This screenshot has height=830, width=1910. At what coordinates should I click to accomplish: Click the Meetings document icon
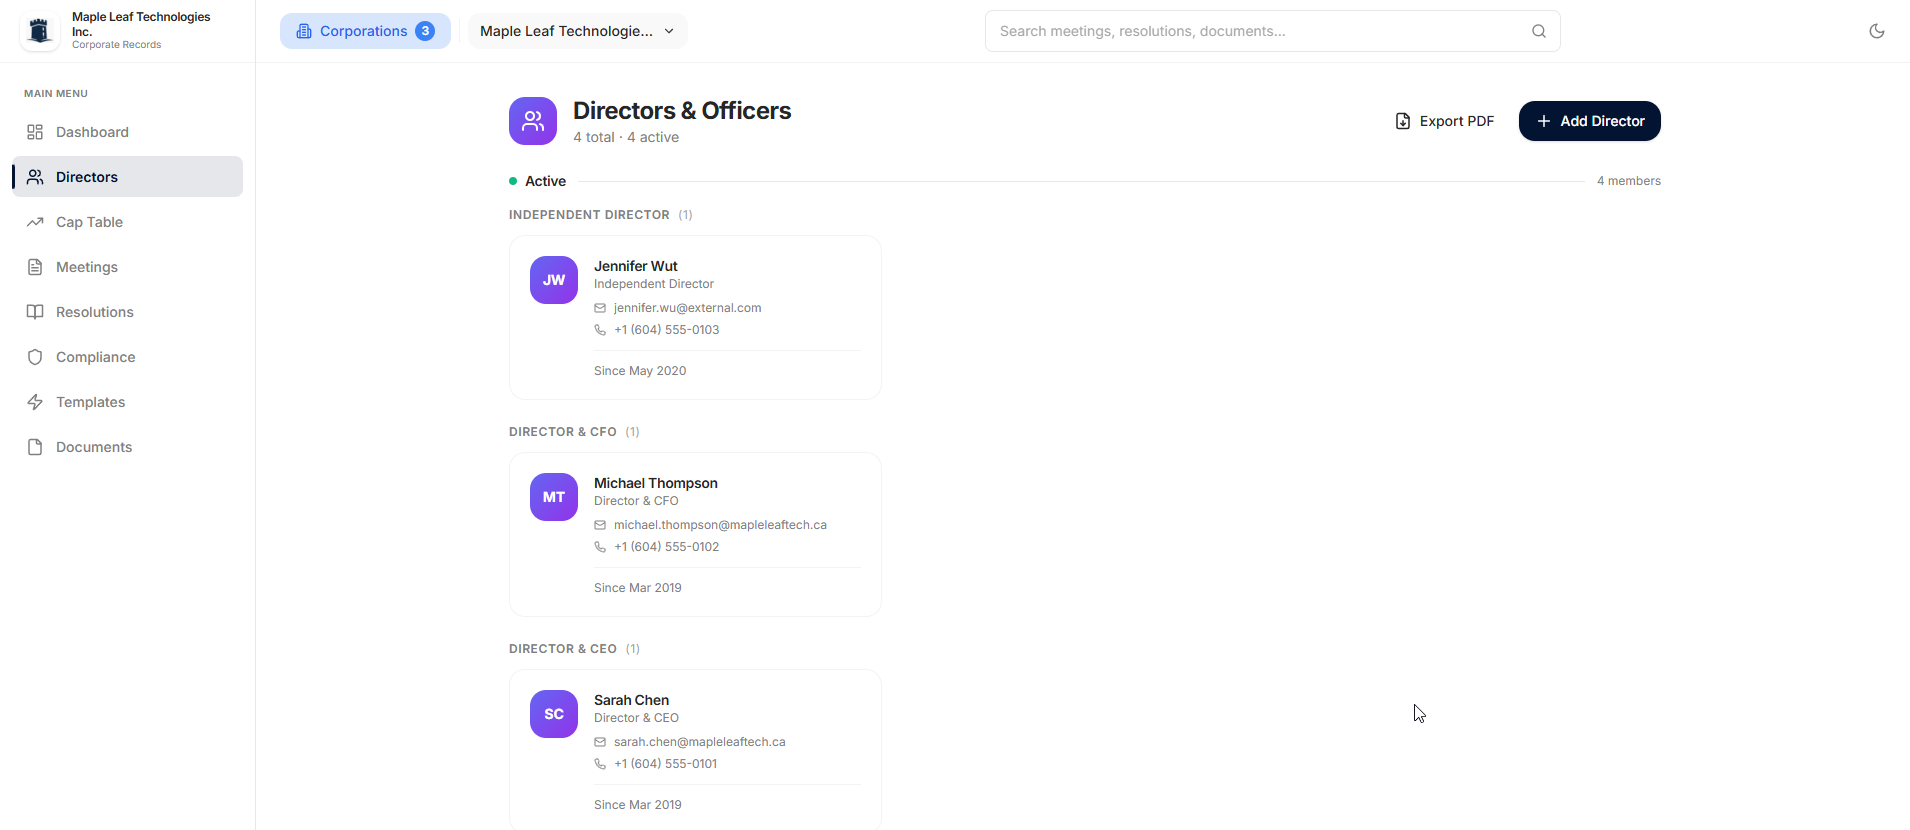tap(35, 267)
